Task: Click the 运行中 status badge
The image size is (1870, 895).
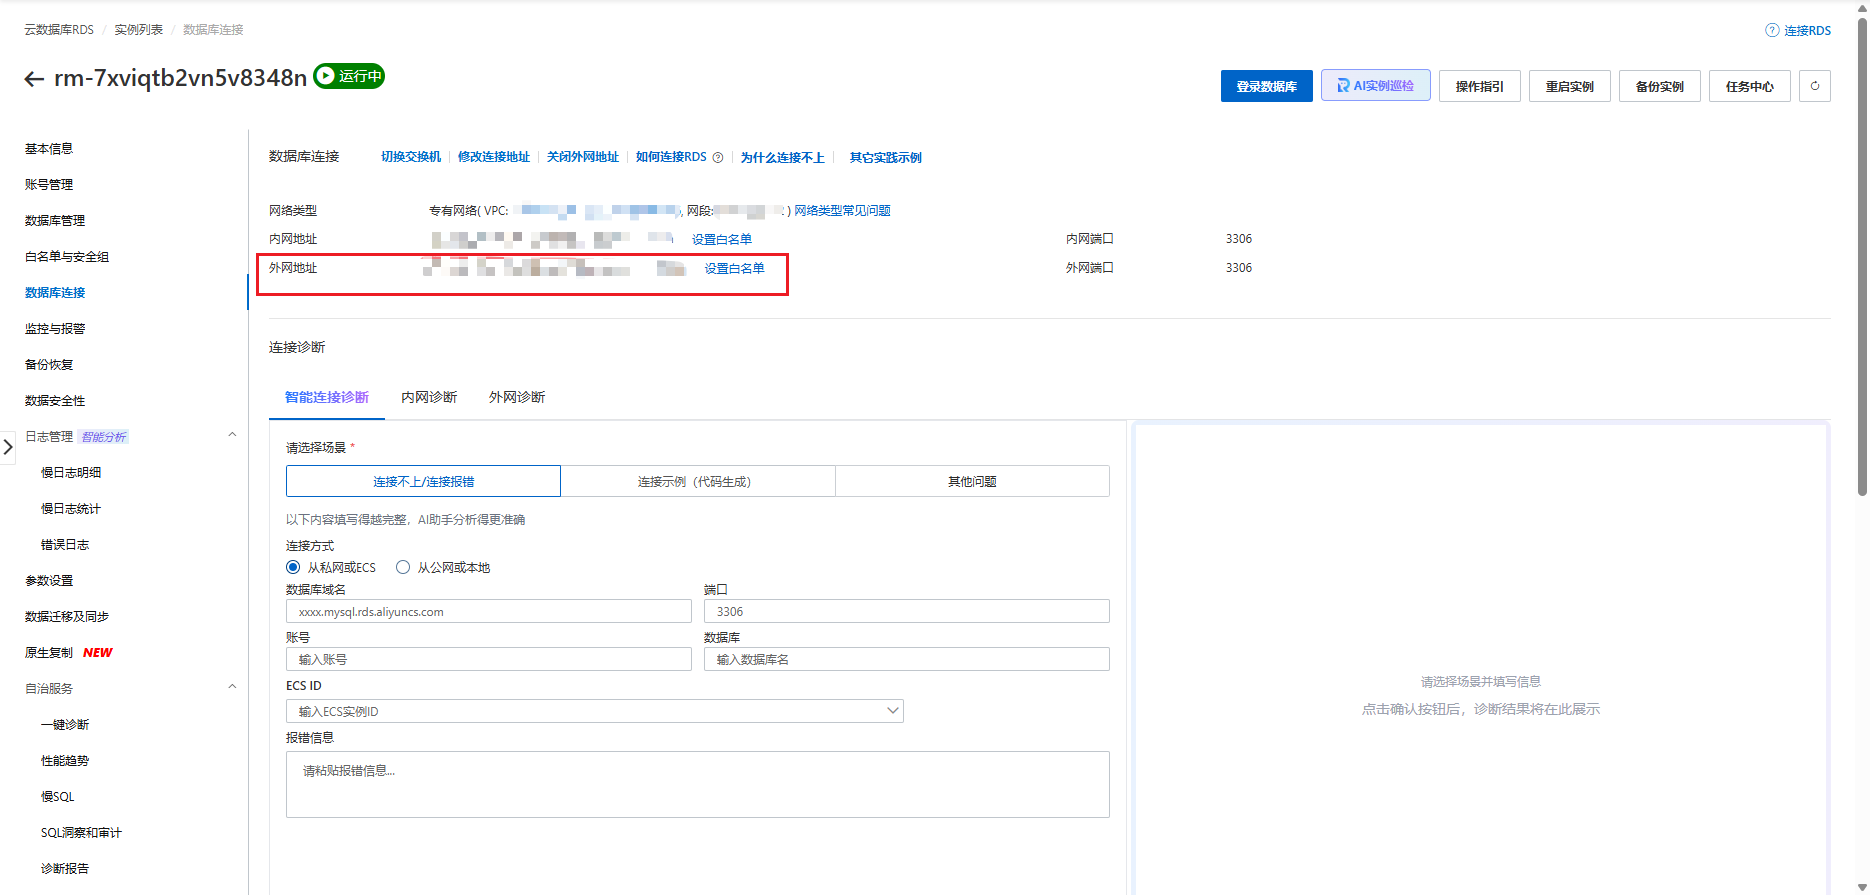Action: click(x=349, y=76)
